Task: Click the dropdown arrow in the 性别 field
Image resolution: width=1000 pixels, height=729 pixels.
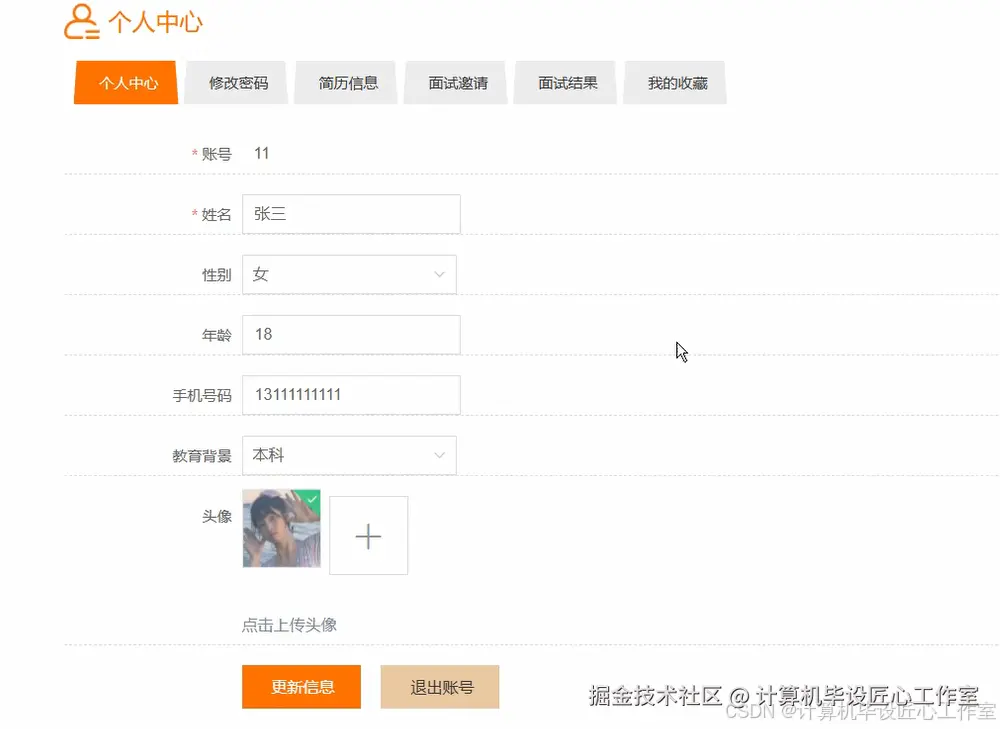Action: coord(440,274)
